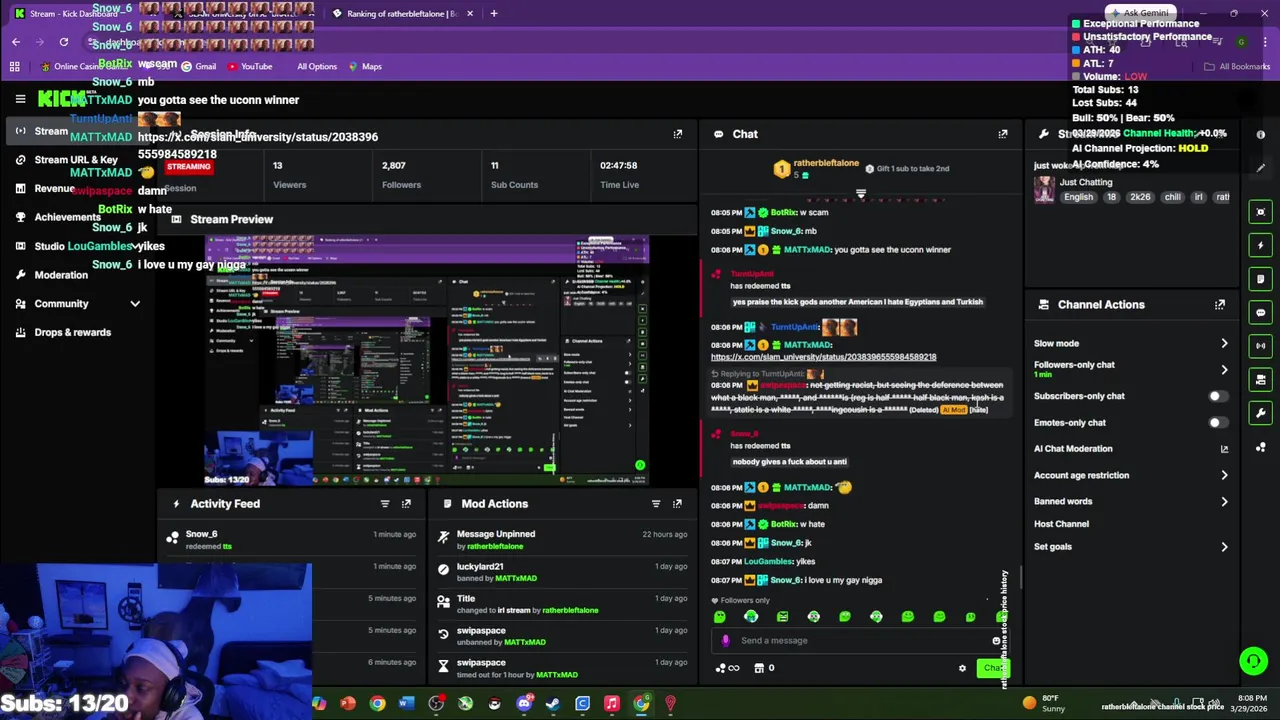Click the green Chat send button

[992, 668]
